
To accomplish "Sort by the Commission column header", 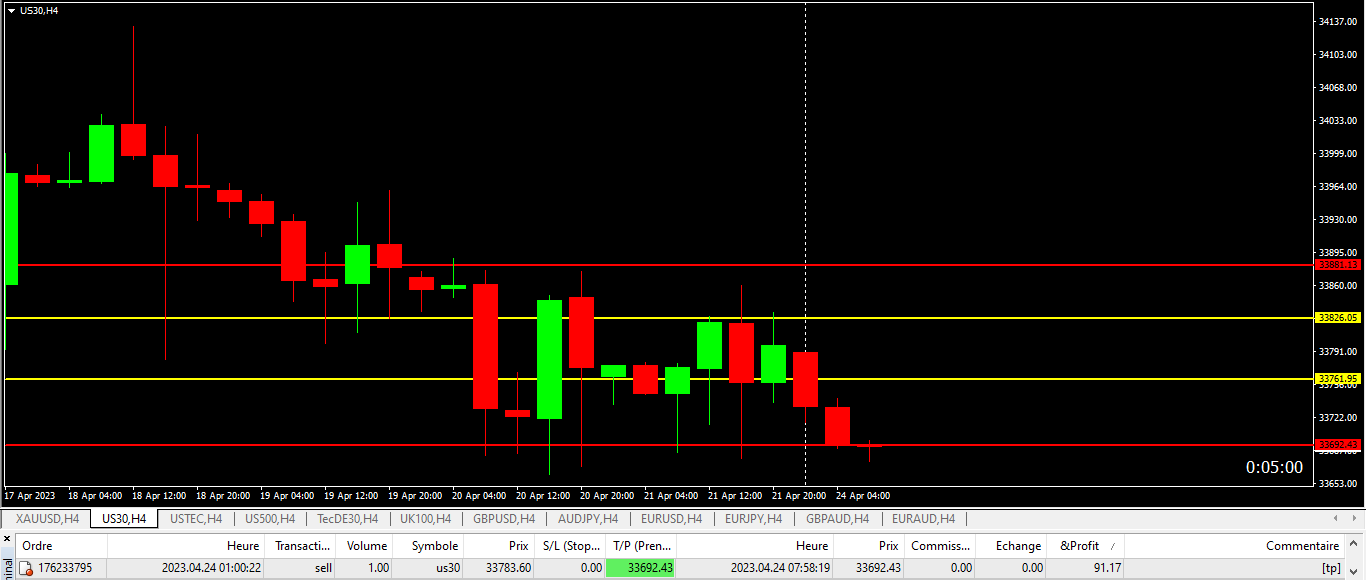I will point(940,546).
